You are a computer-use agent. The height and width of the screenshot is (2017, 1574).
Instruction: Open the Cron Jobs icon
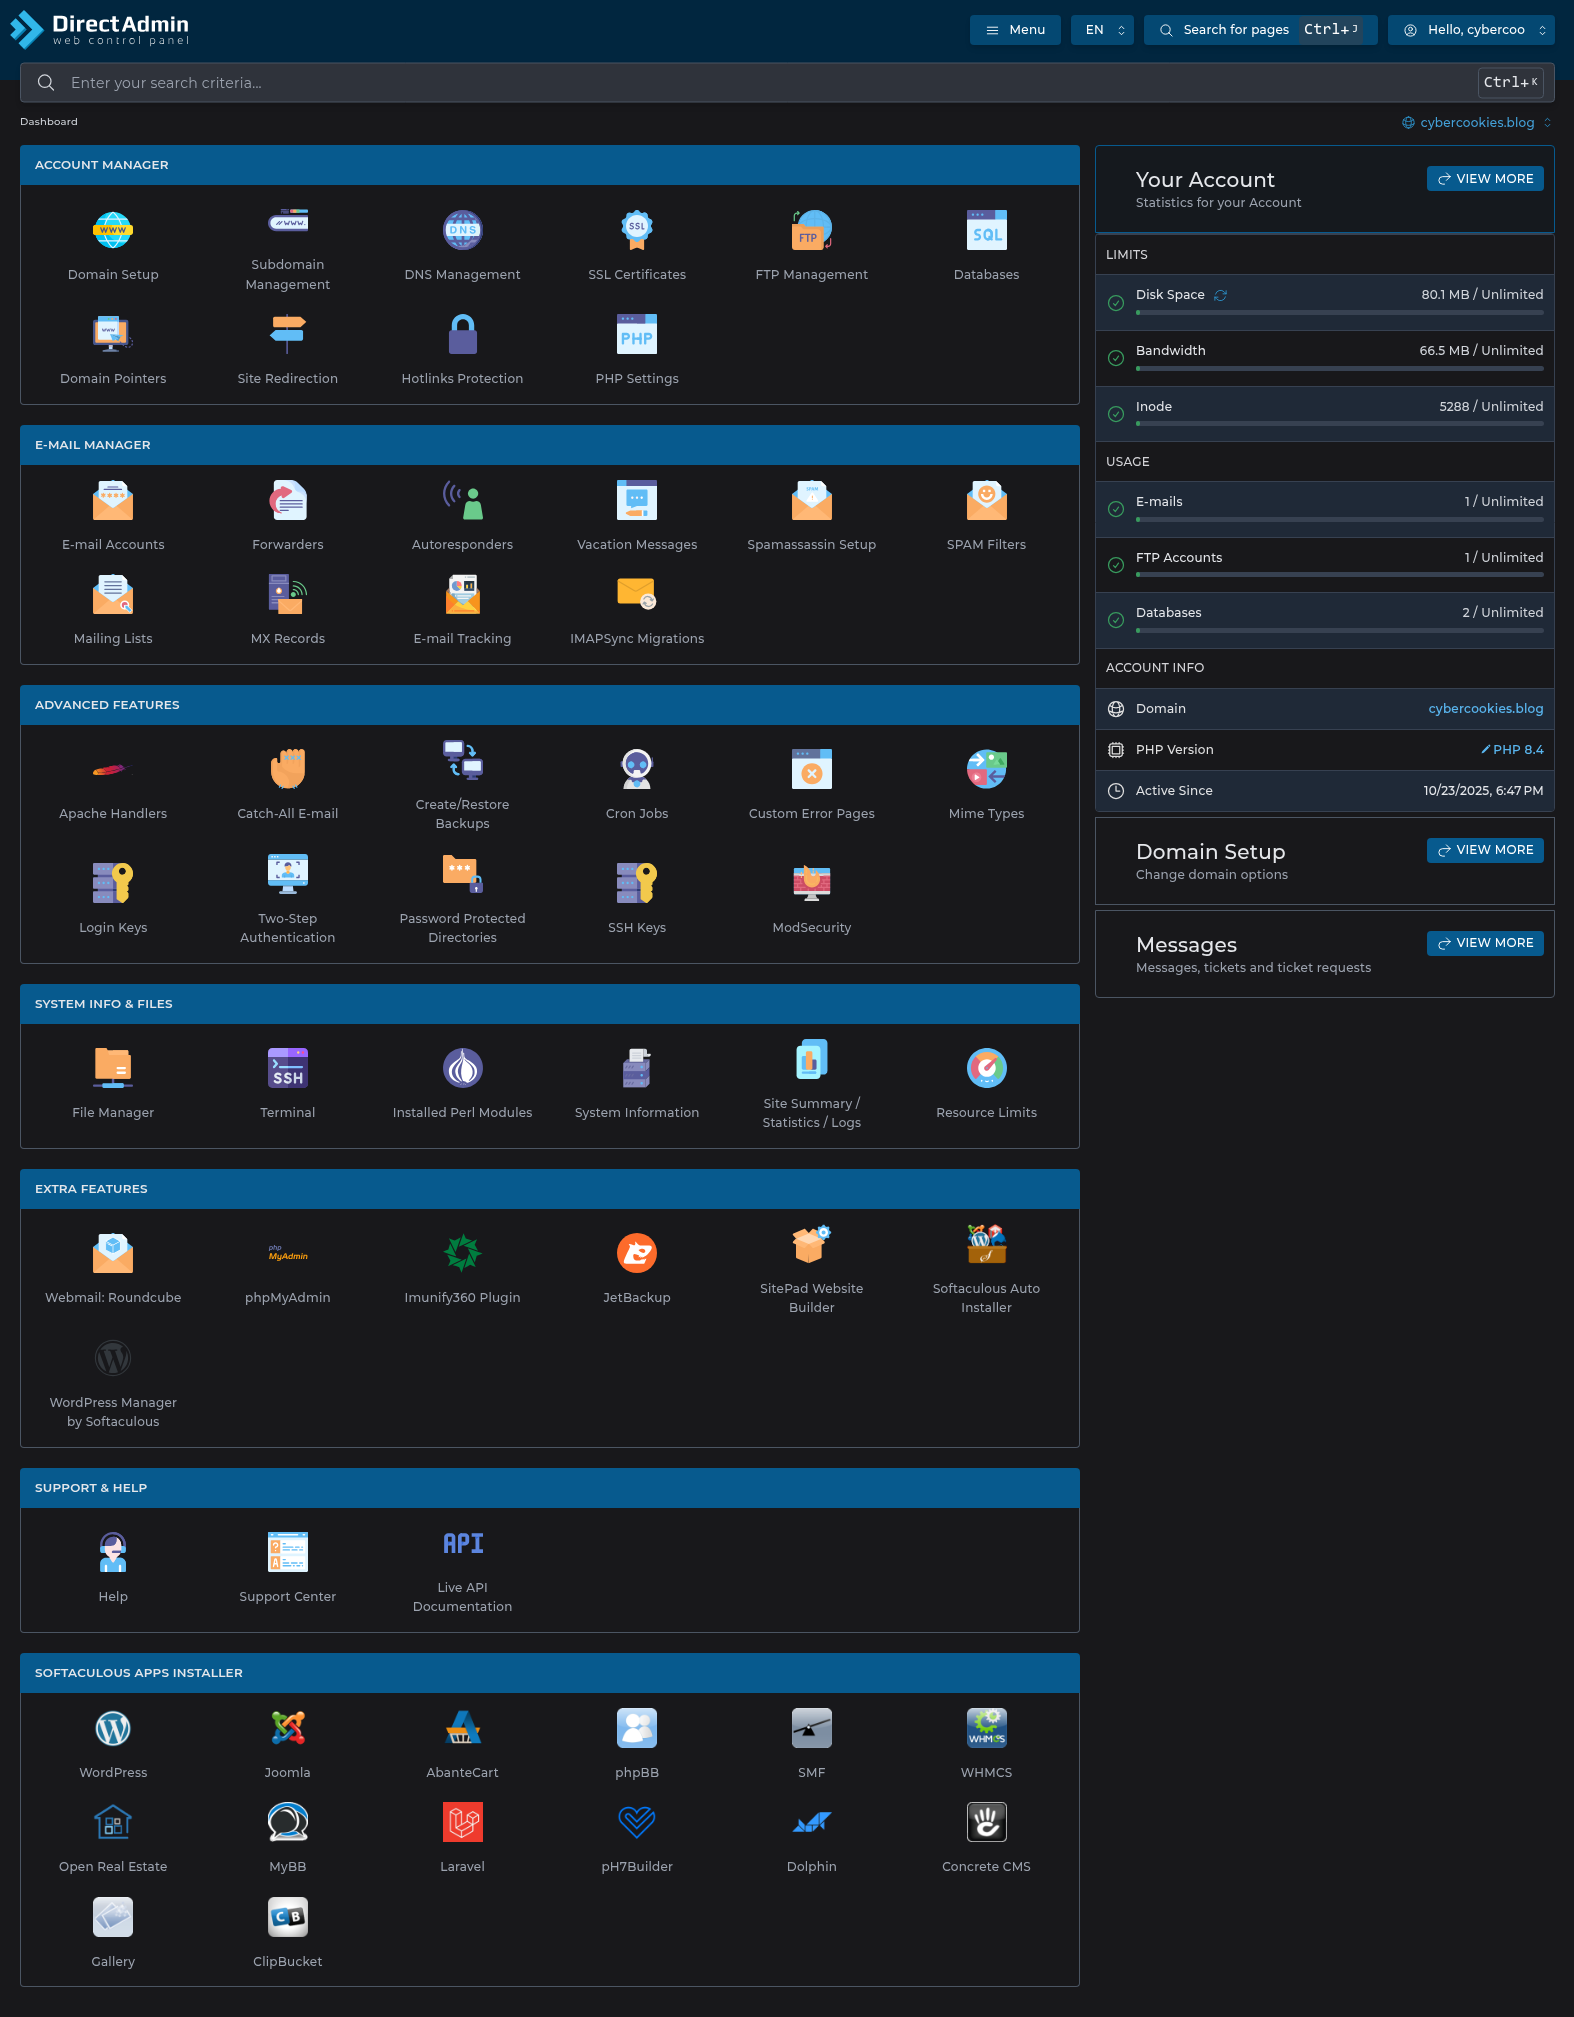point(636,769)
